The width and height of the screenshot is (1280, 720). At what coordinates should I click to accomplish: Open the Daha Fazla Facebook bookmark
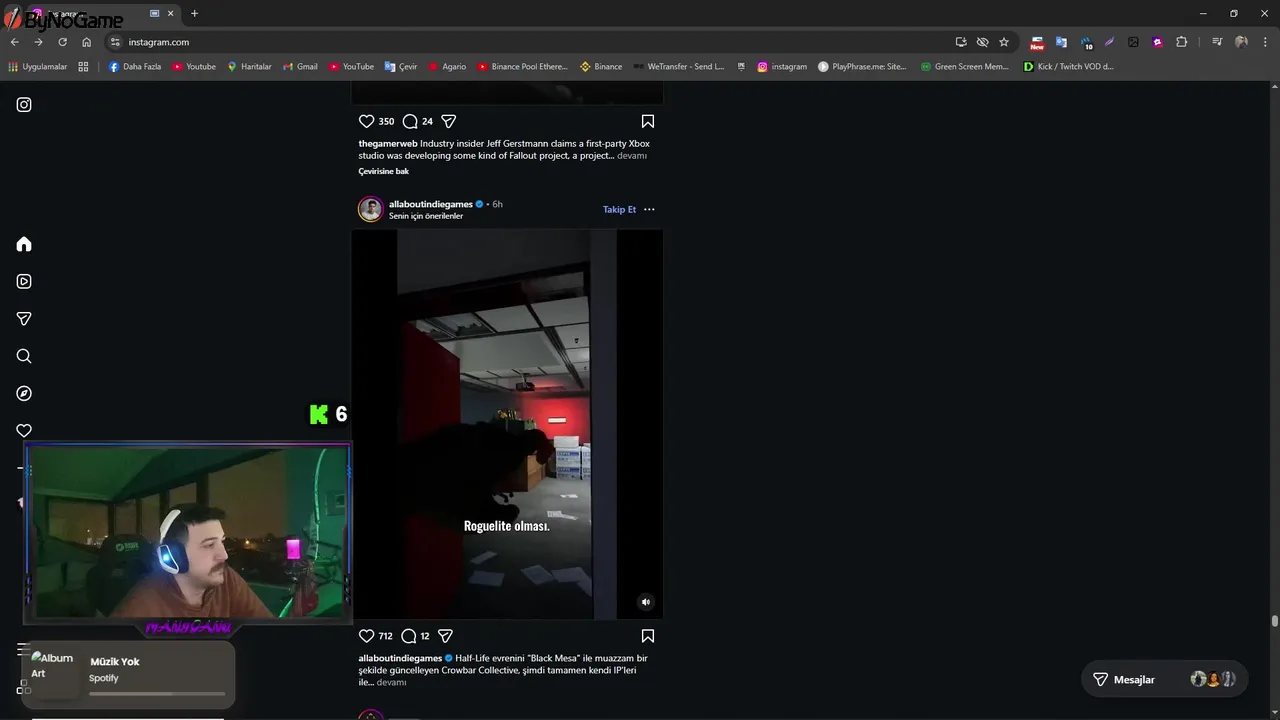[134, 67]
